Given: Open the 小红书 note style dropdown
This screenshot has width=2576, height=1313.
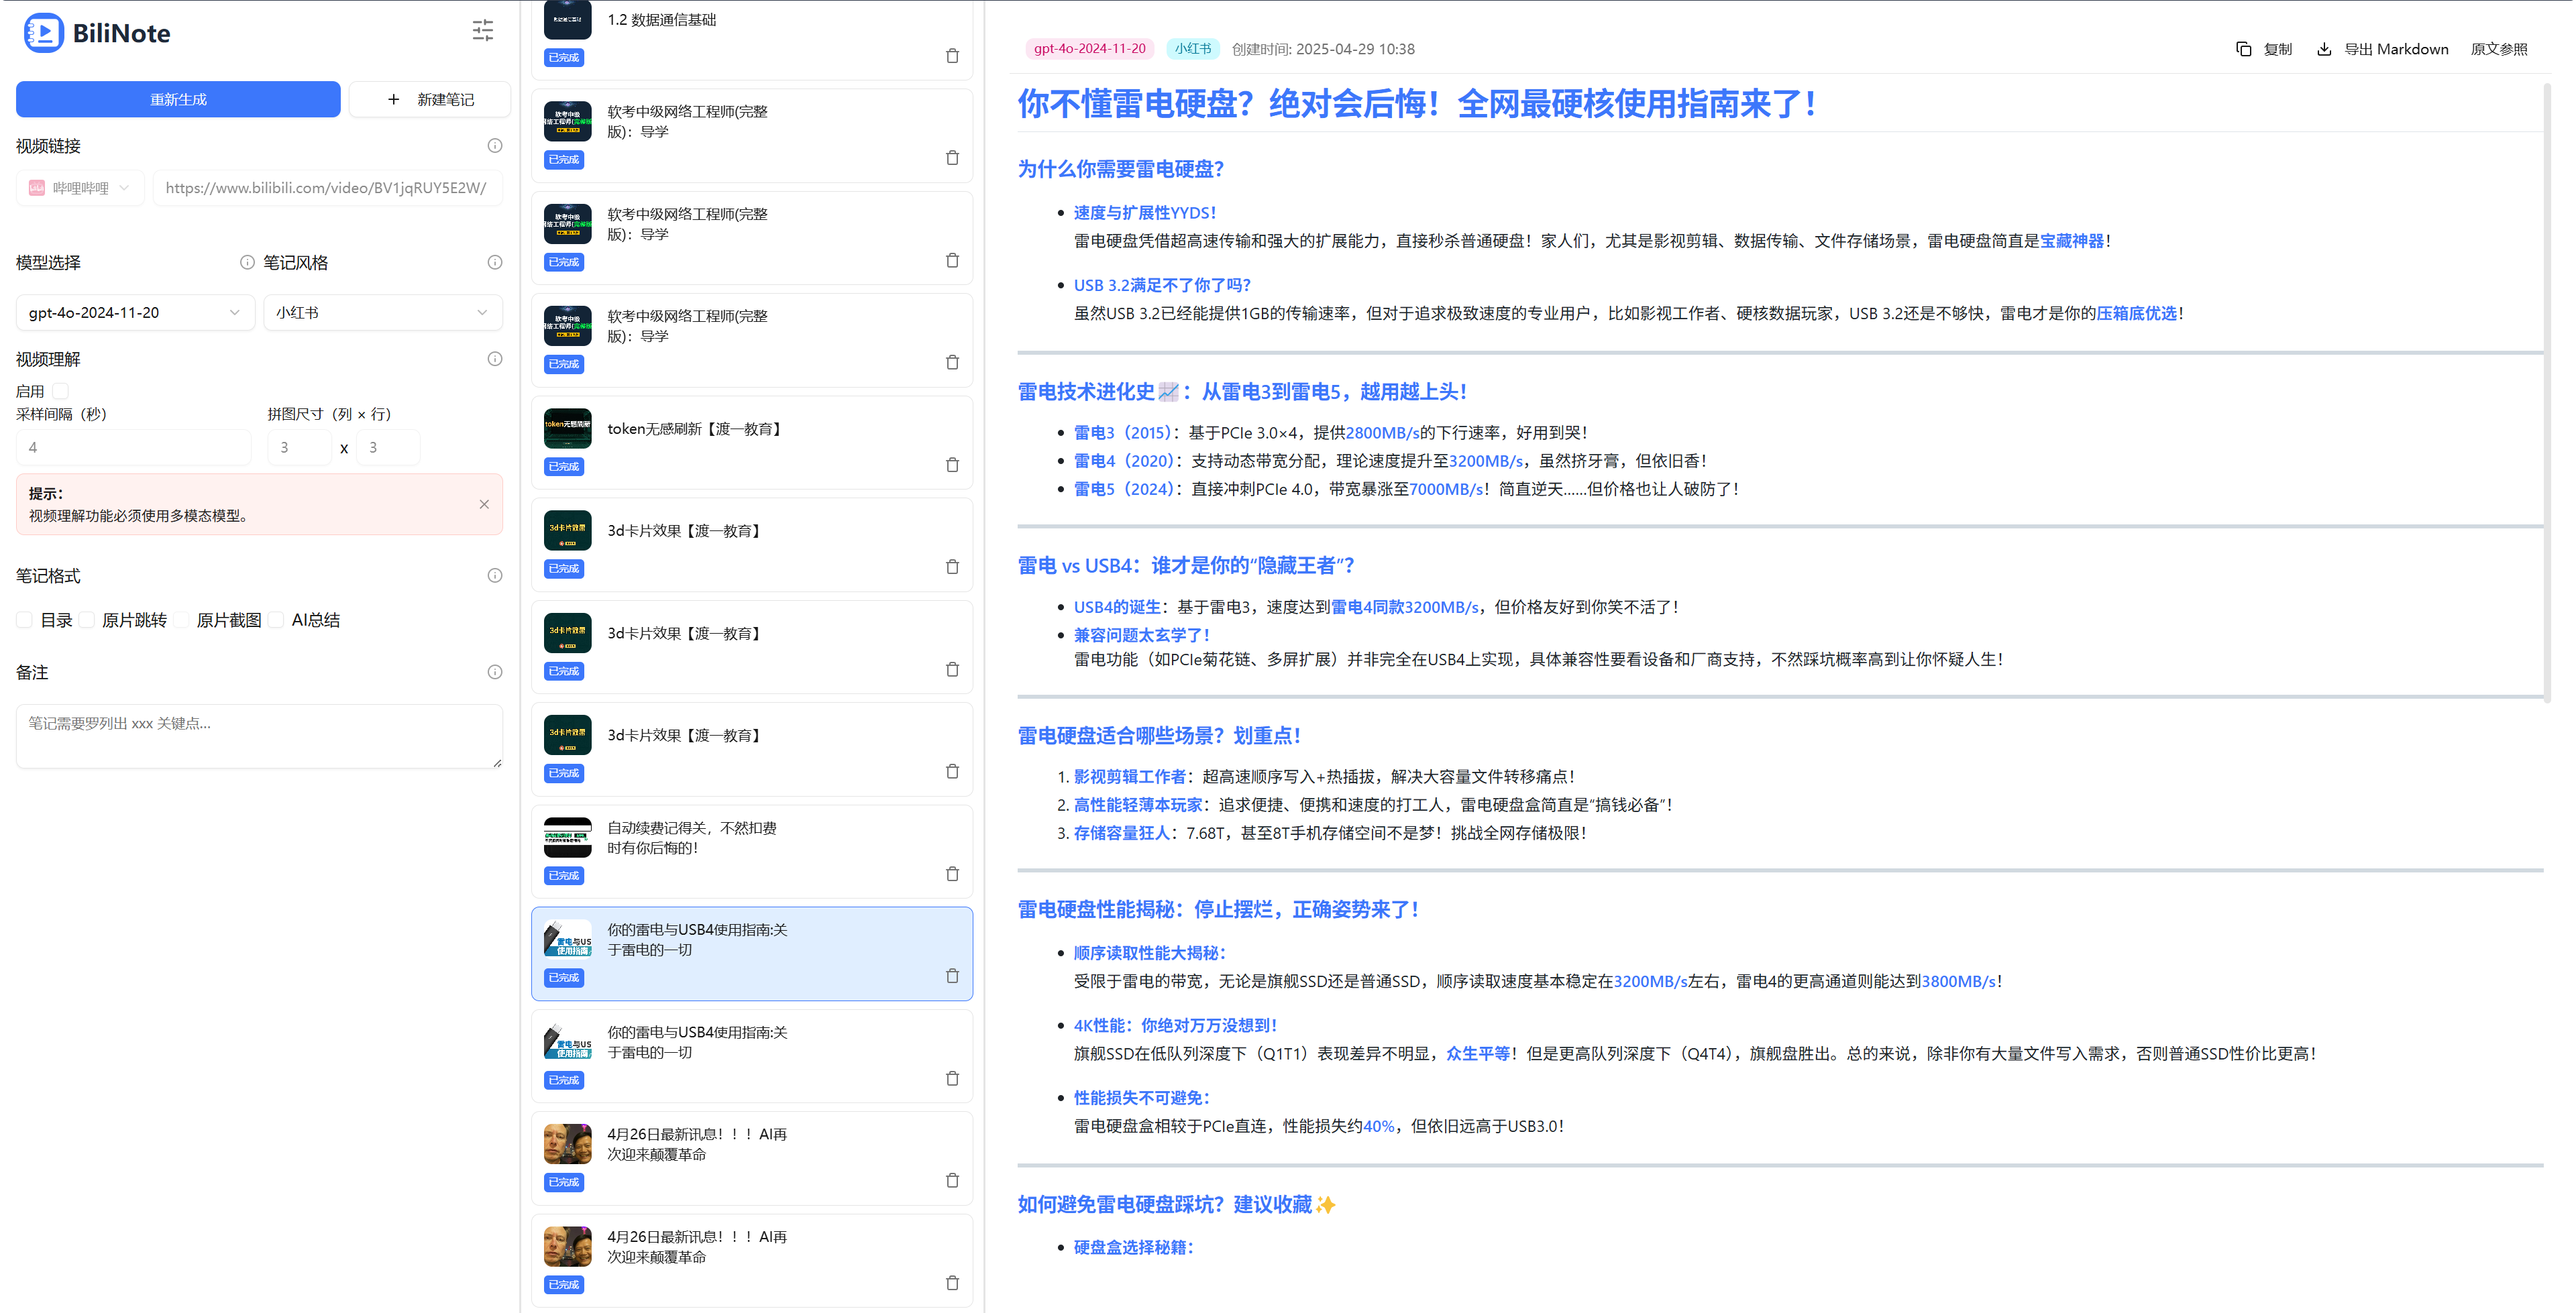Looking at the screenshot, I should pyautogui.click(x=383, y=312).
